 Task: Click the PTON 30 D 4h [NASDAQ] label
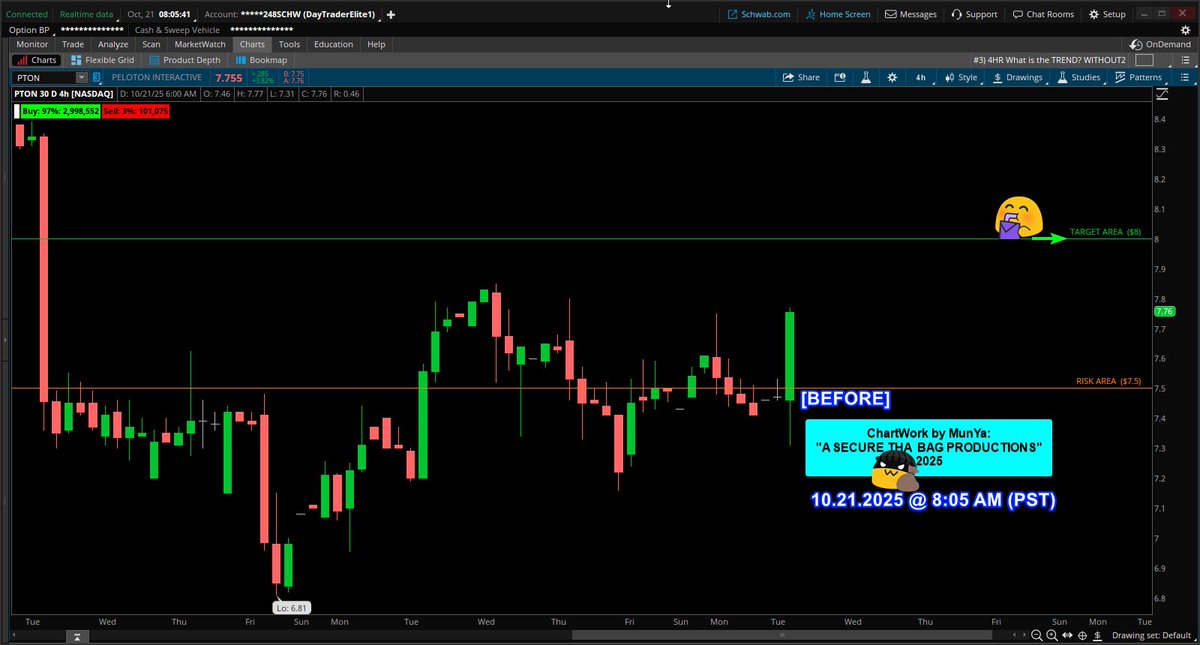[x=62, y=93]
